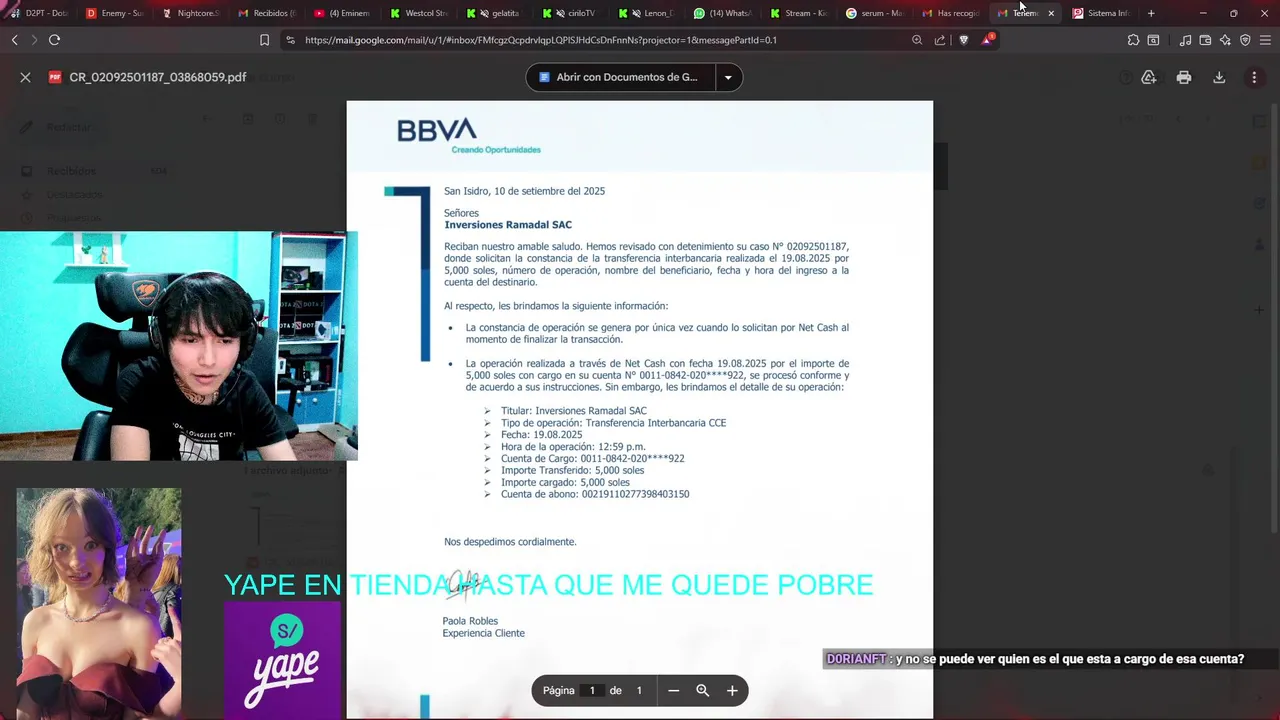The height and width of the screenshot is (720, 1280).
Task: Toggle the browser sidebar panel icon
Action: tap(1153, 40)
